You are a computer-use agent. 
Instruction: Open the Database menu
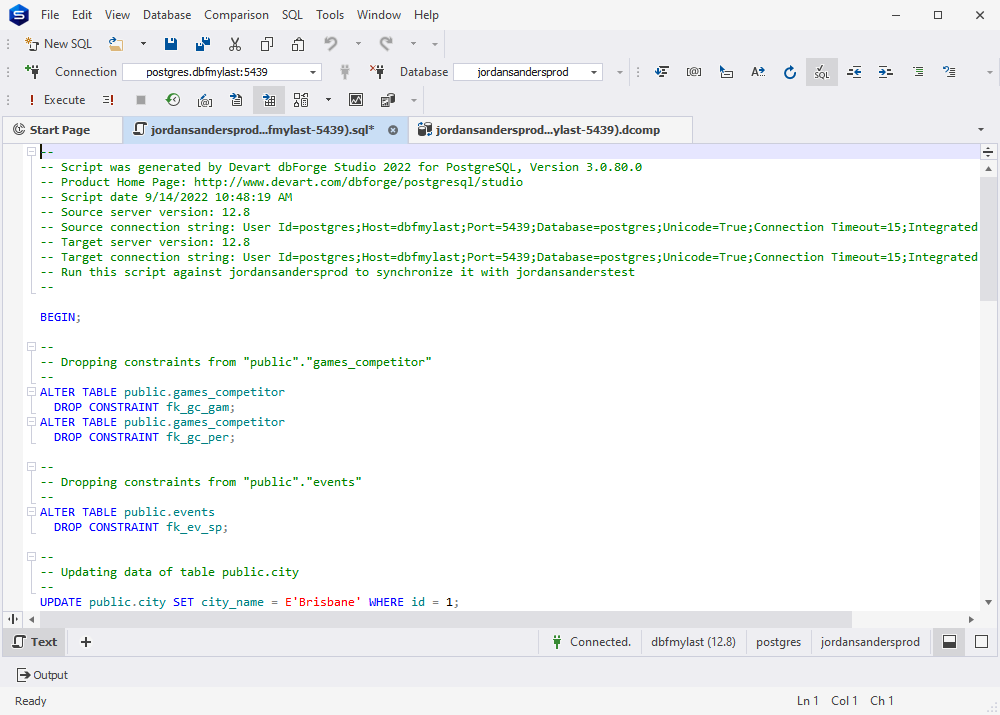[167, 15]
